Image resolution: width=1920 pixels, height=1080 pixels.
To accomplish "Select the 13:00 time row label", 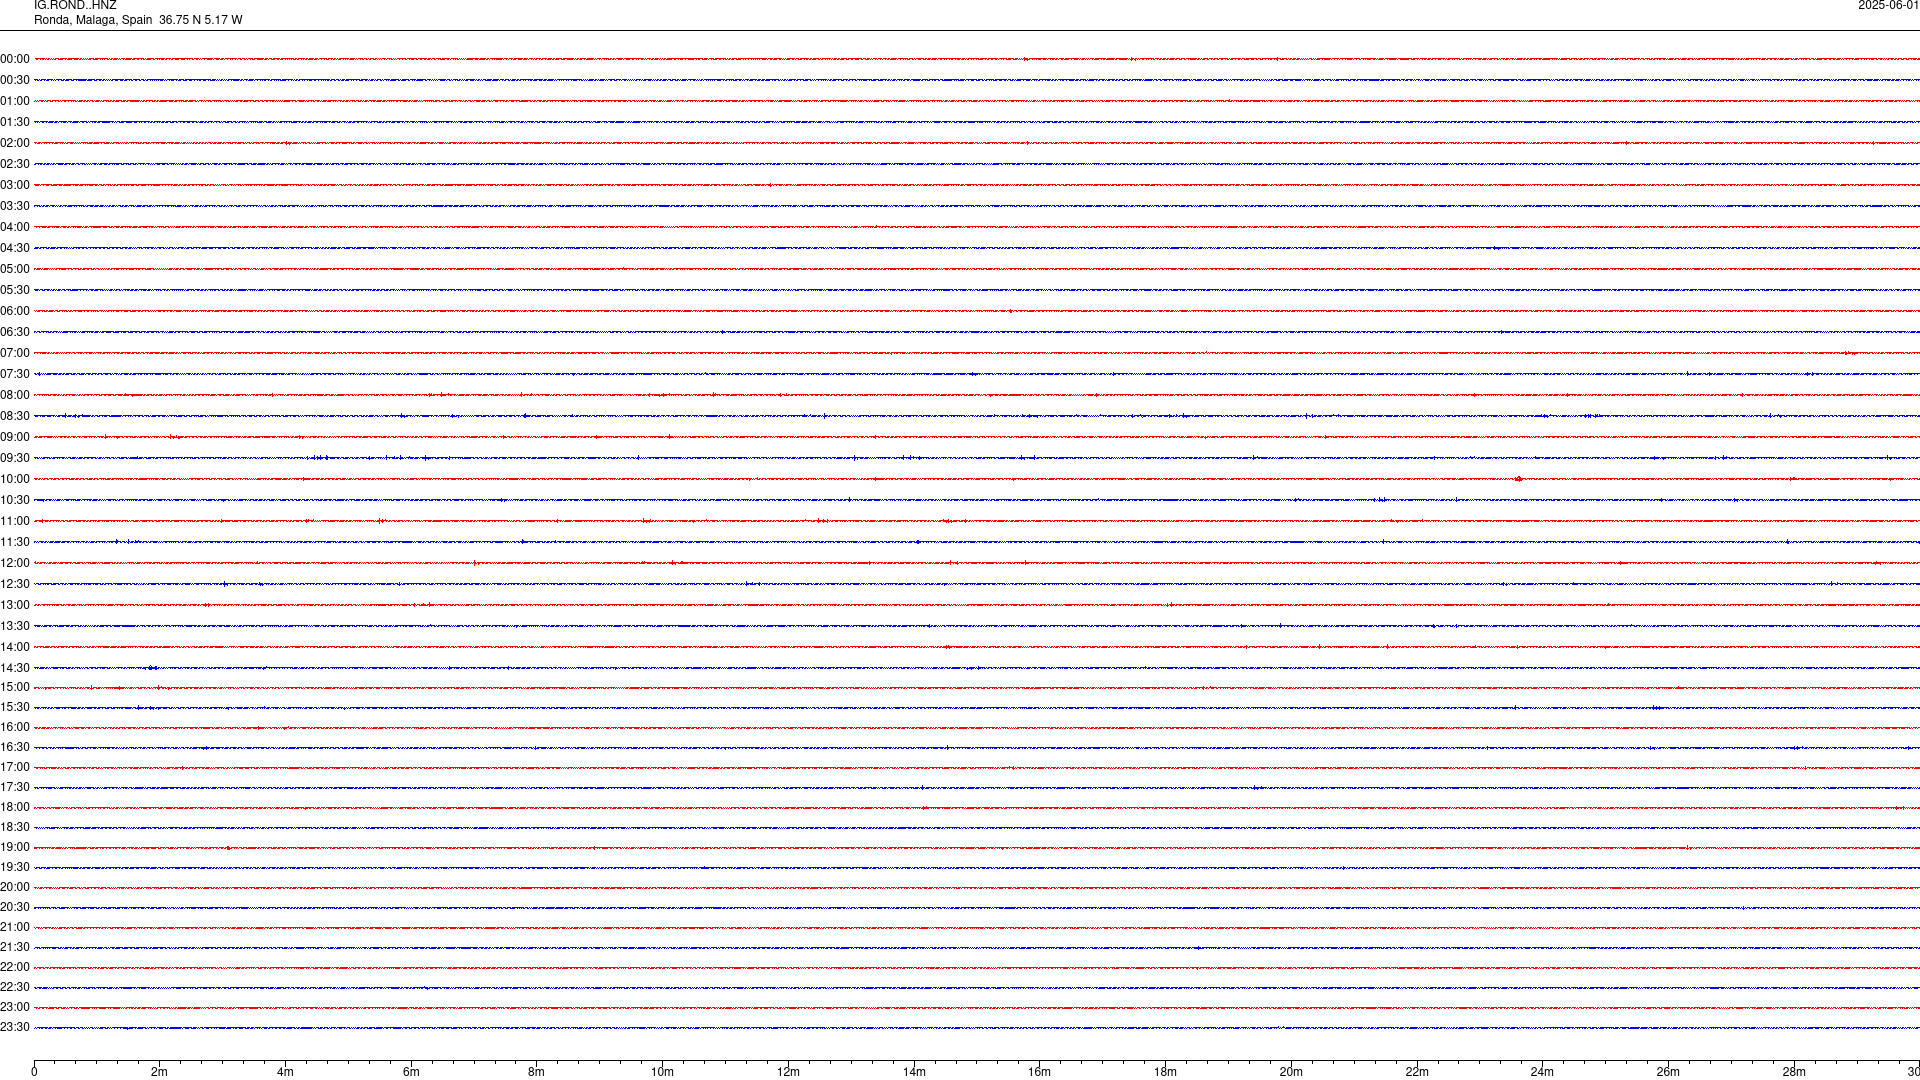I will [x=15, y=605].
